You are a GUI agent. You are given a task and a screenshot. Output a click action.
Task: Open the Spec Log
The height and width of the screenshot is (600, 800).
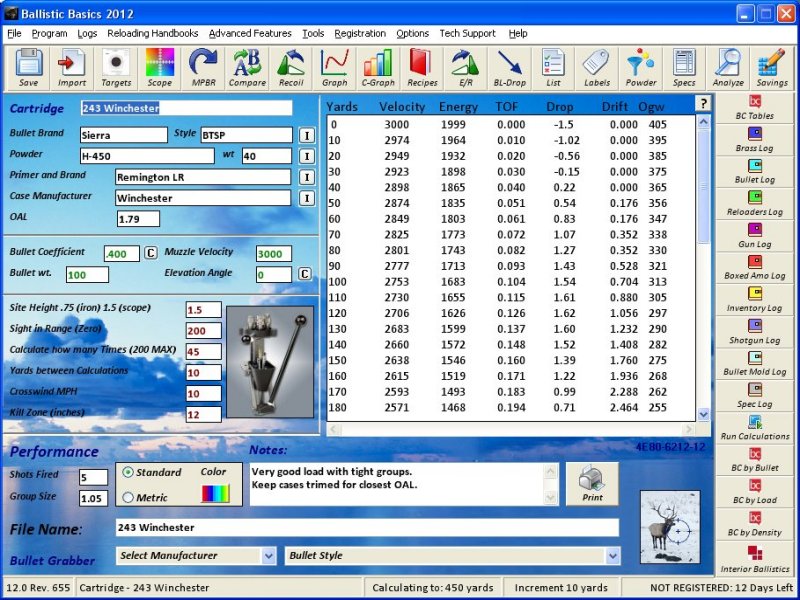pyautogui.click(x=755, y=396)
